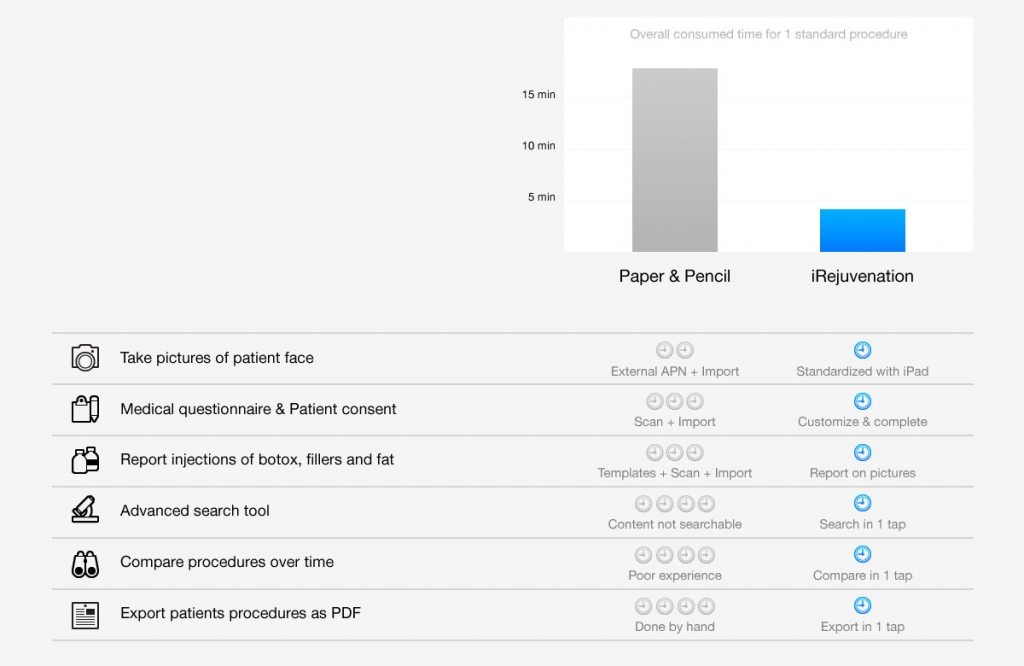The image size is (1024, 666).
Task: Click 'Take pictures of patient face' row
Action: tap(217, 358)
